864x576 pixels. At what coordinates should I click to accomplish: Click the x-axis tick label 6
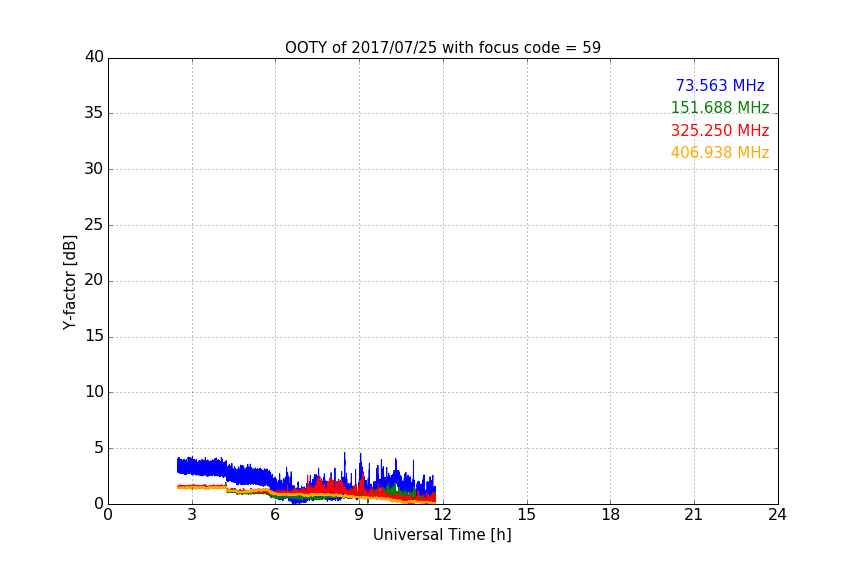coord(275,515)
